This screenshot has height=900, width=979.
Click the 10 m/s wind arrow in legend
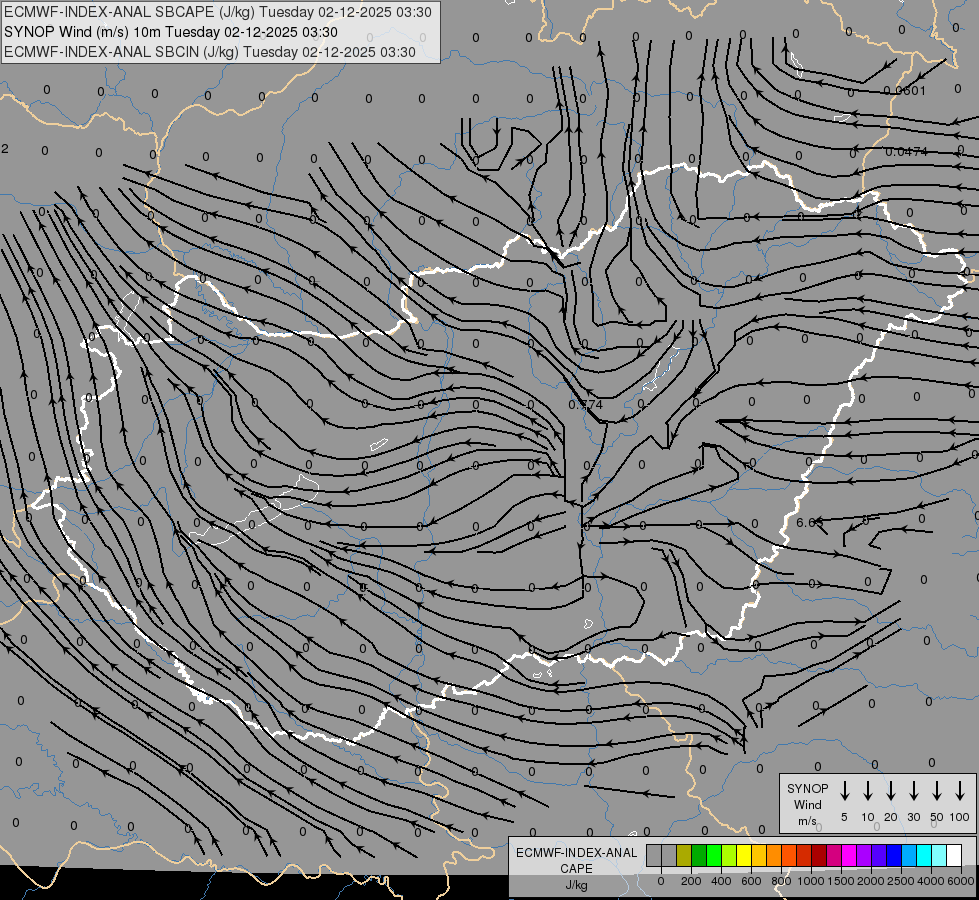pos(868,790)
